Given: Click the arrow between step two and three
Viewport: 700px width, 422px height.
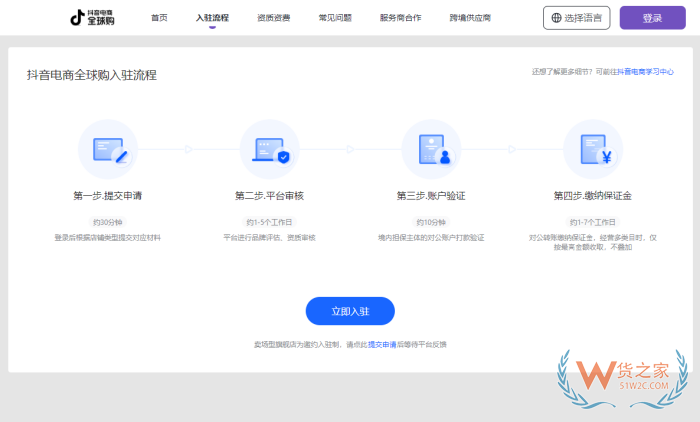Looking at the screenshot, I should 350,149.
